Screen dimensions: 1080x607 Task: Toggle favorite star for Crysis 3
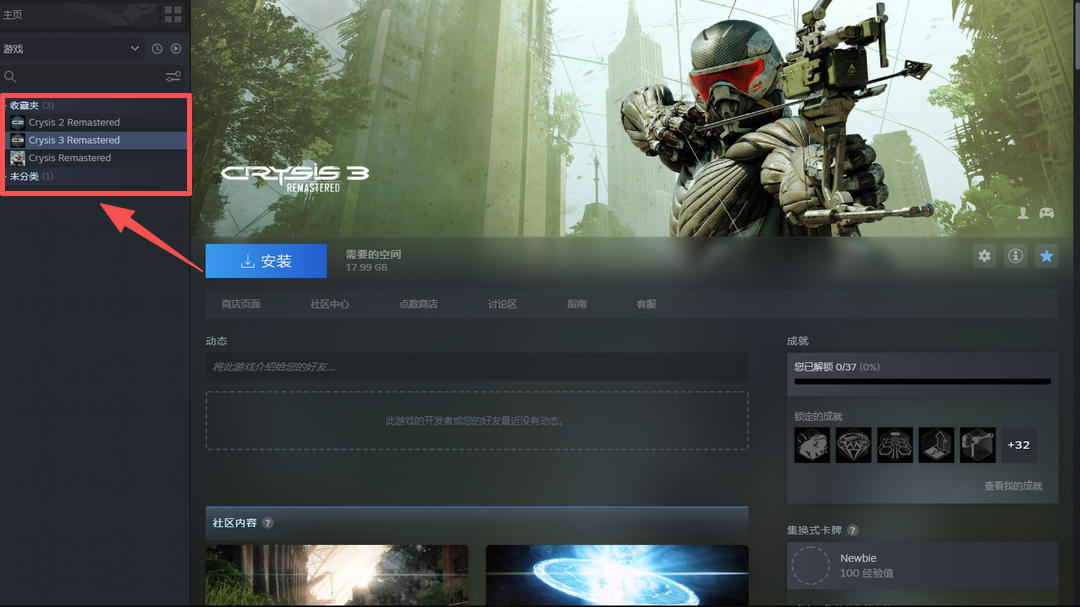pos(1046,257)
